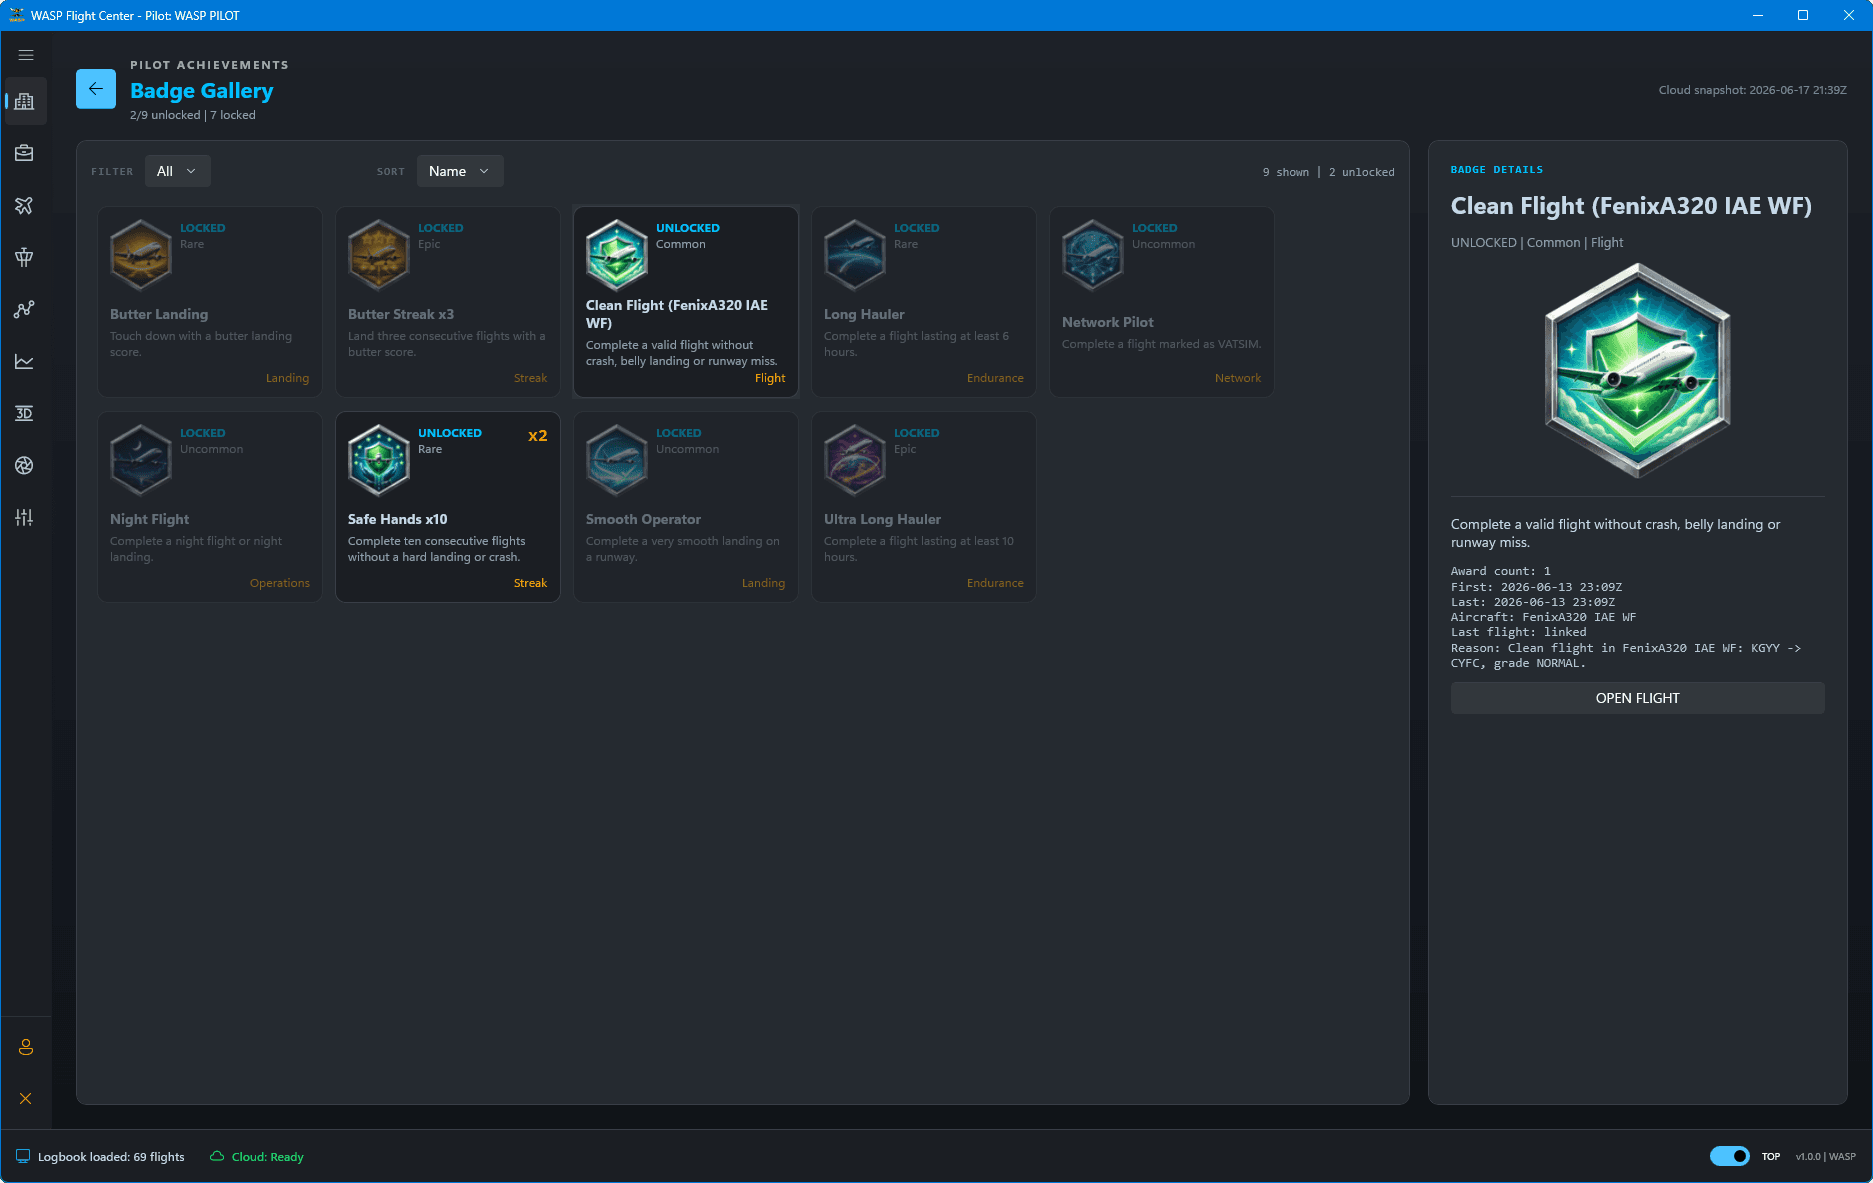1873x1183 pixels.
Task: Expand the Filter All dropdown
Action: click(177, 171)
